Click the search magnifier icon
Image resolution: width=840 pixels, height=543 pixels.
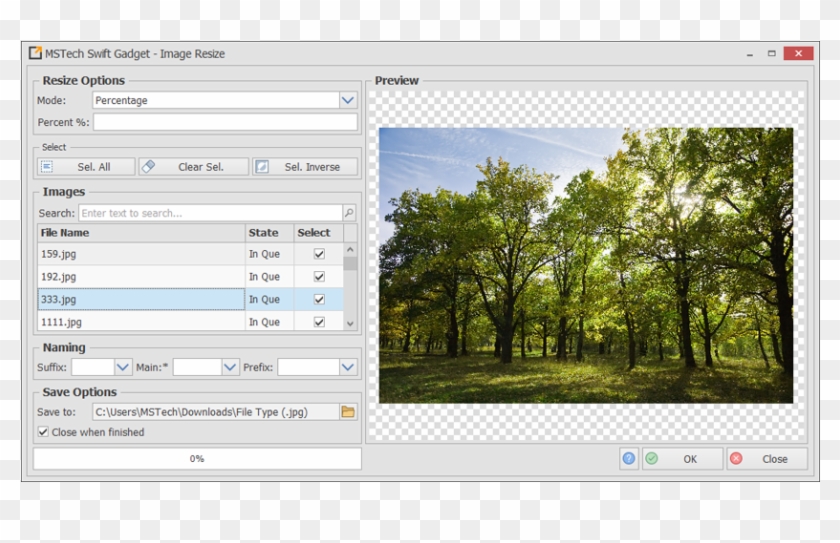coord(349,213)
